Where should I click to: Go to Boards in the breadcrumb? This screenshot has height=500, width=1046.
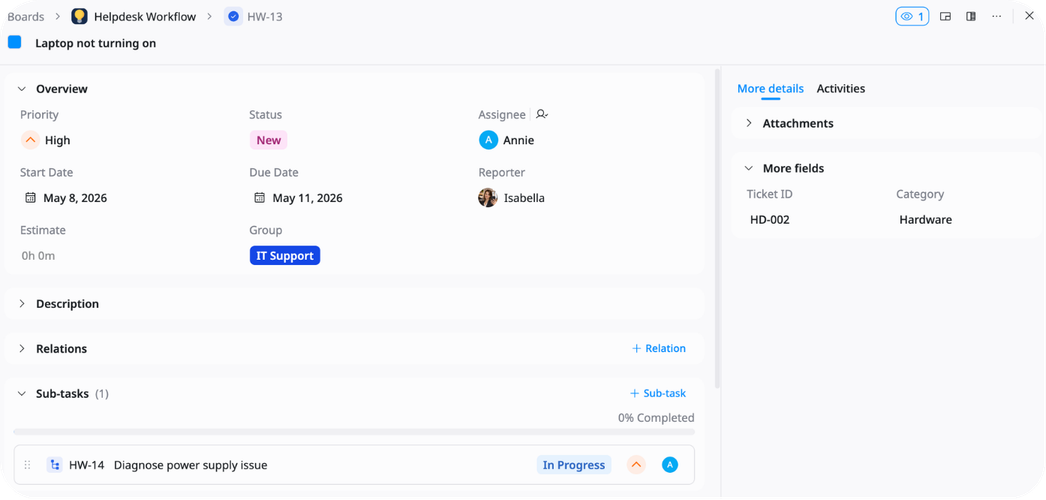pos(26,17)
